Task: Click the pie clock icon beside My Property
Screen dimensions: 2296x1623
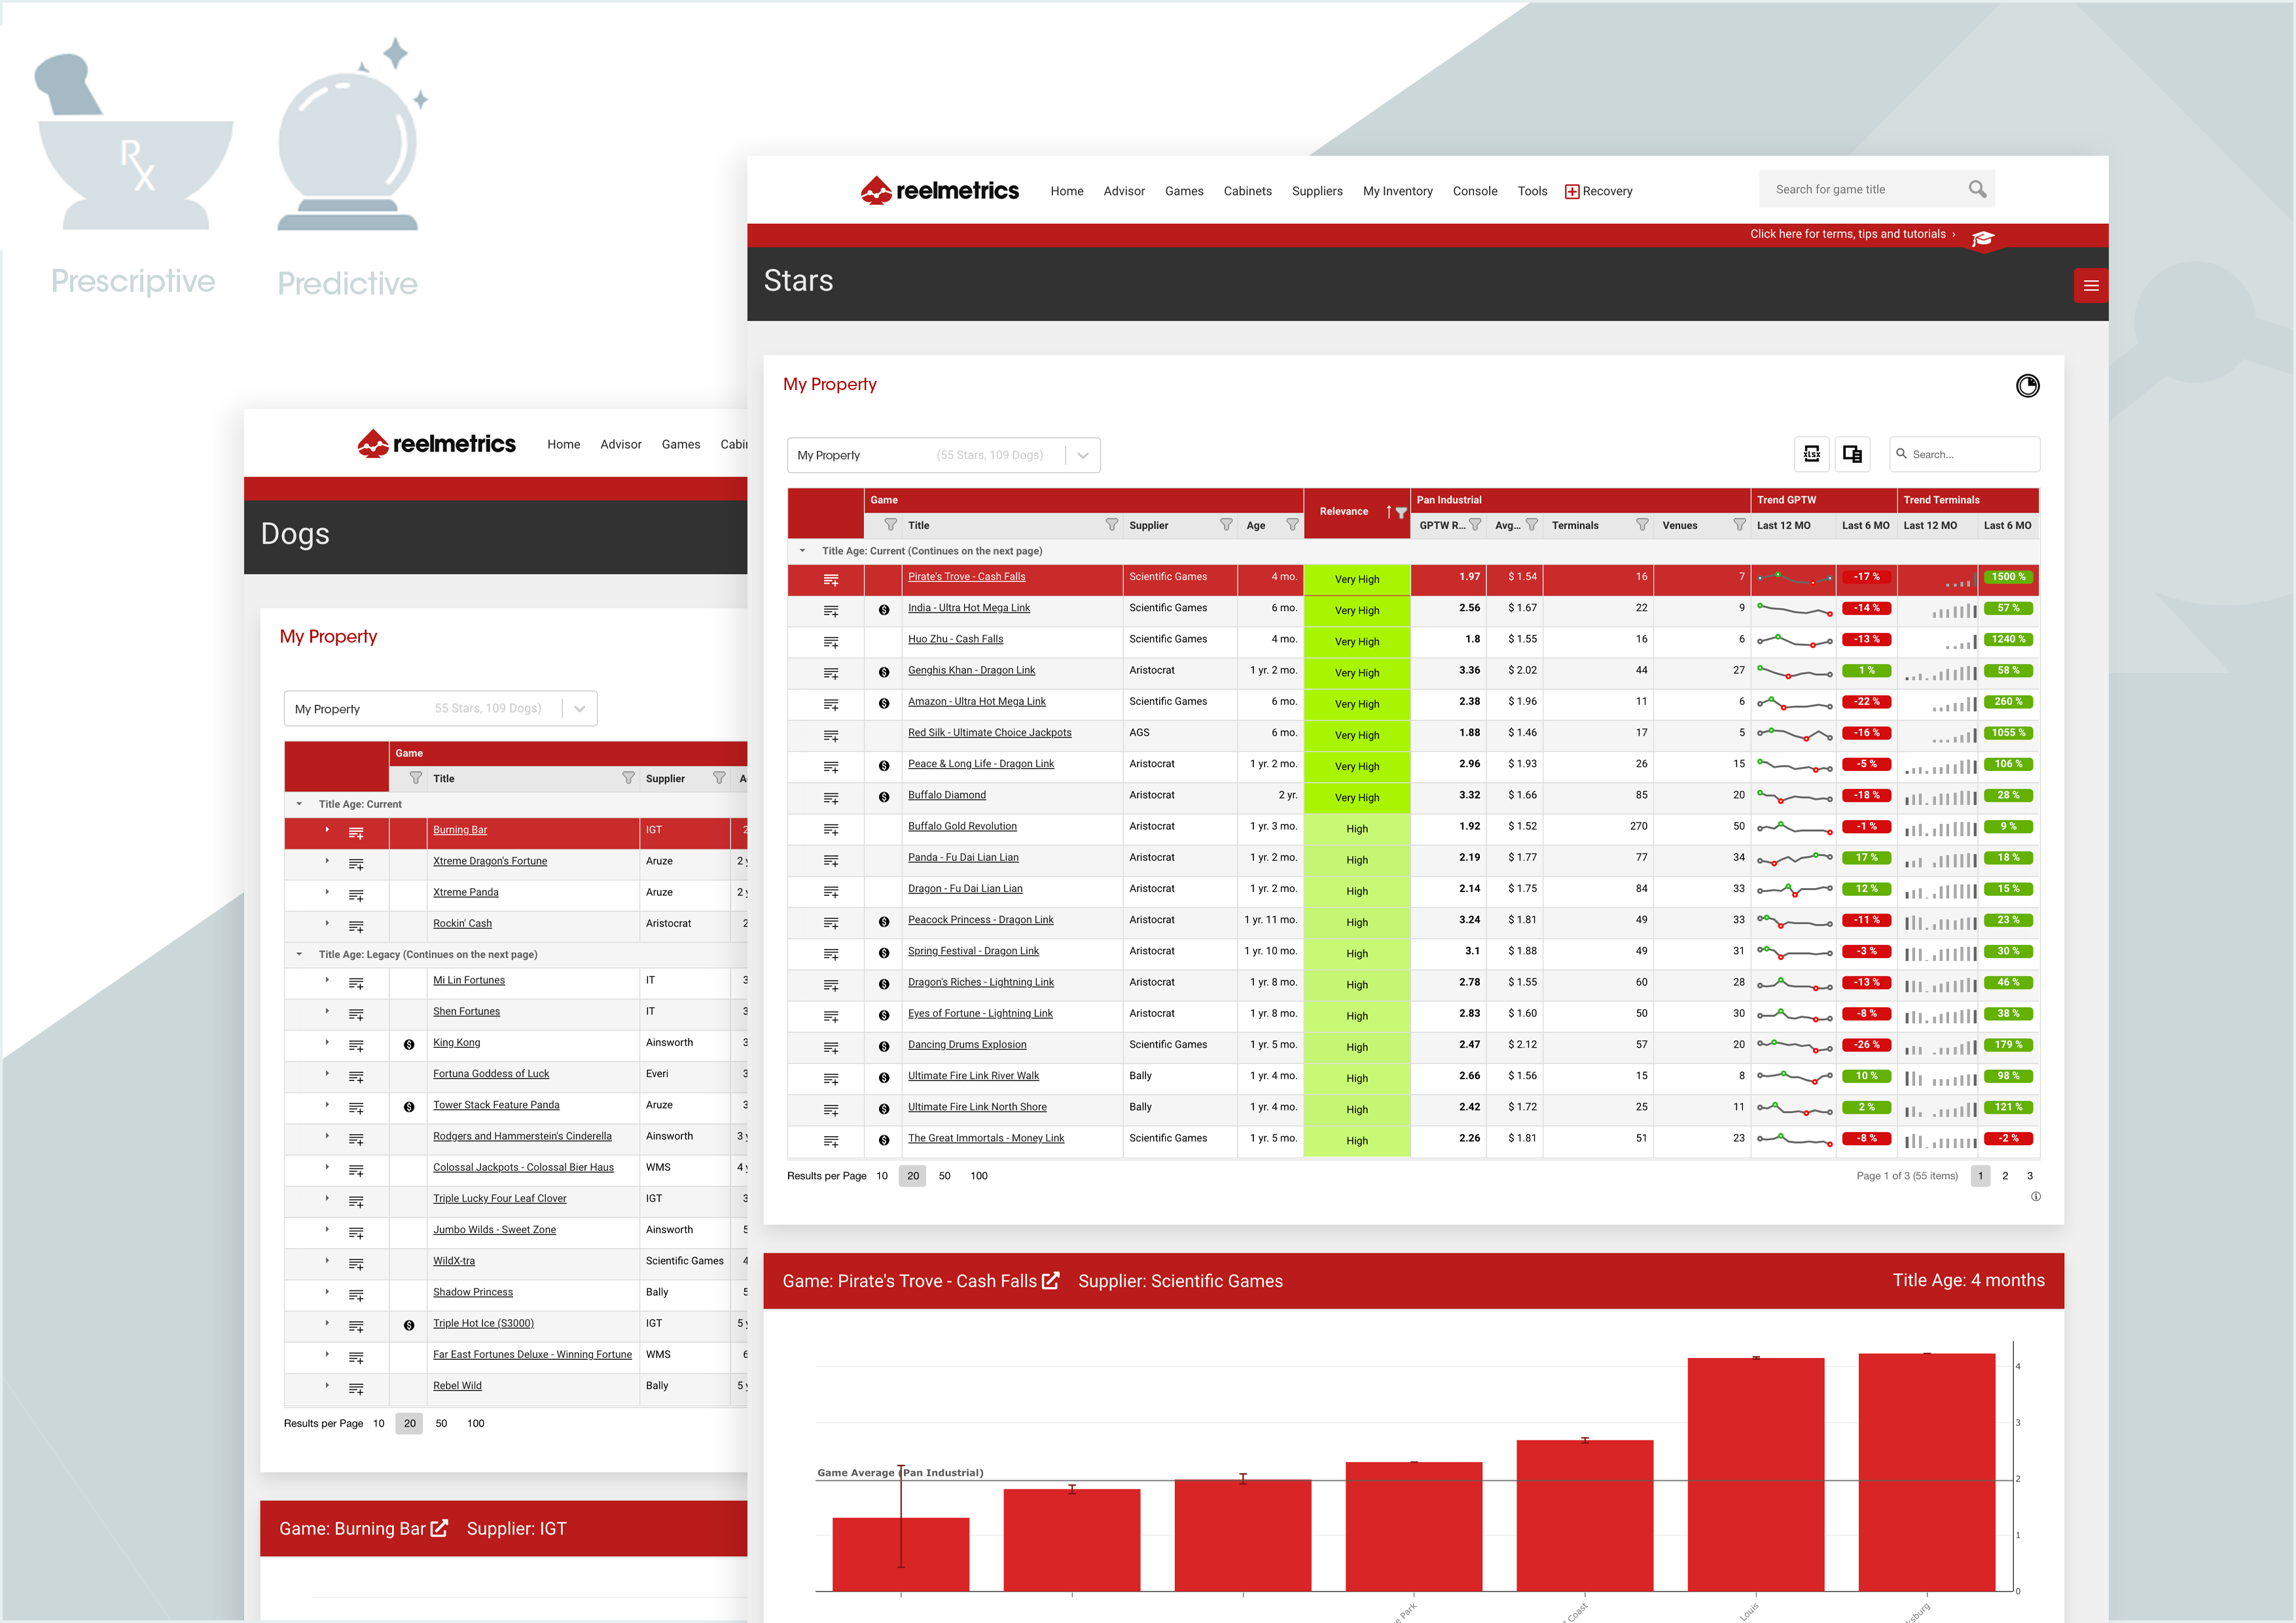Action: [x=2027, y=385]
